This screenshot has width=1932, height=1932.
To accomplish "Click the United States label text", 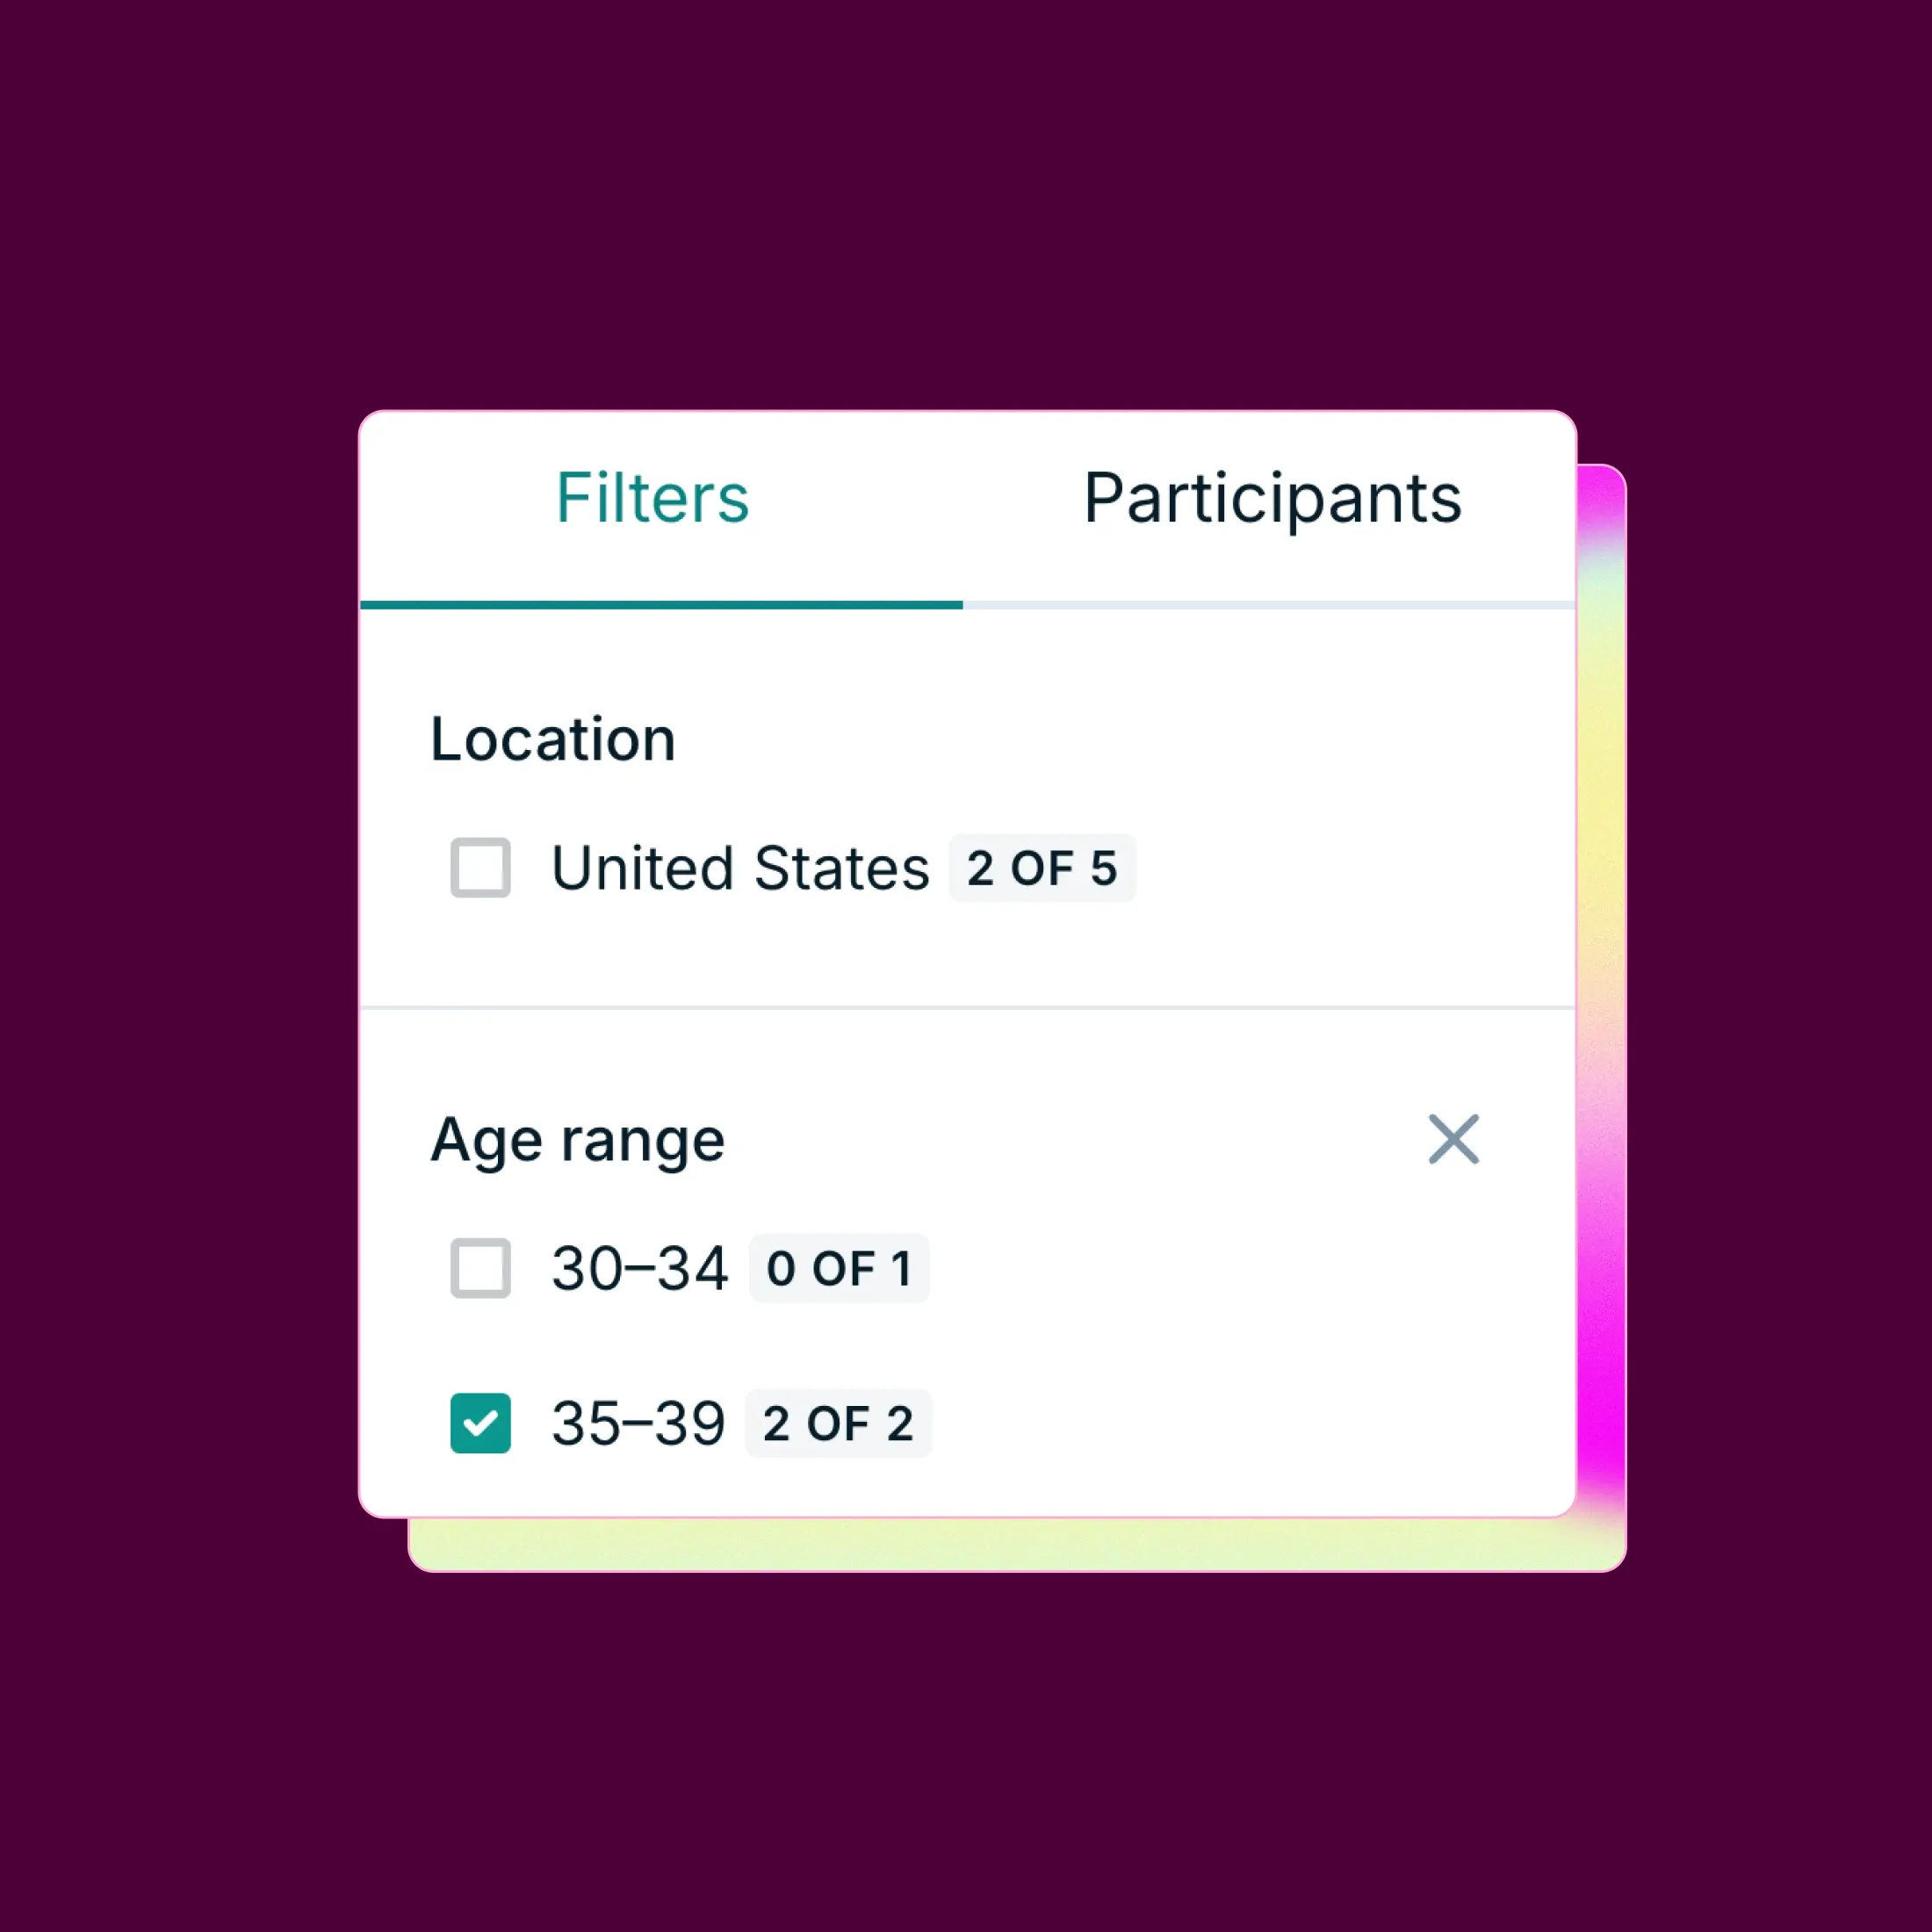I will [x=740, y=868].
